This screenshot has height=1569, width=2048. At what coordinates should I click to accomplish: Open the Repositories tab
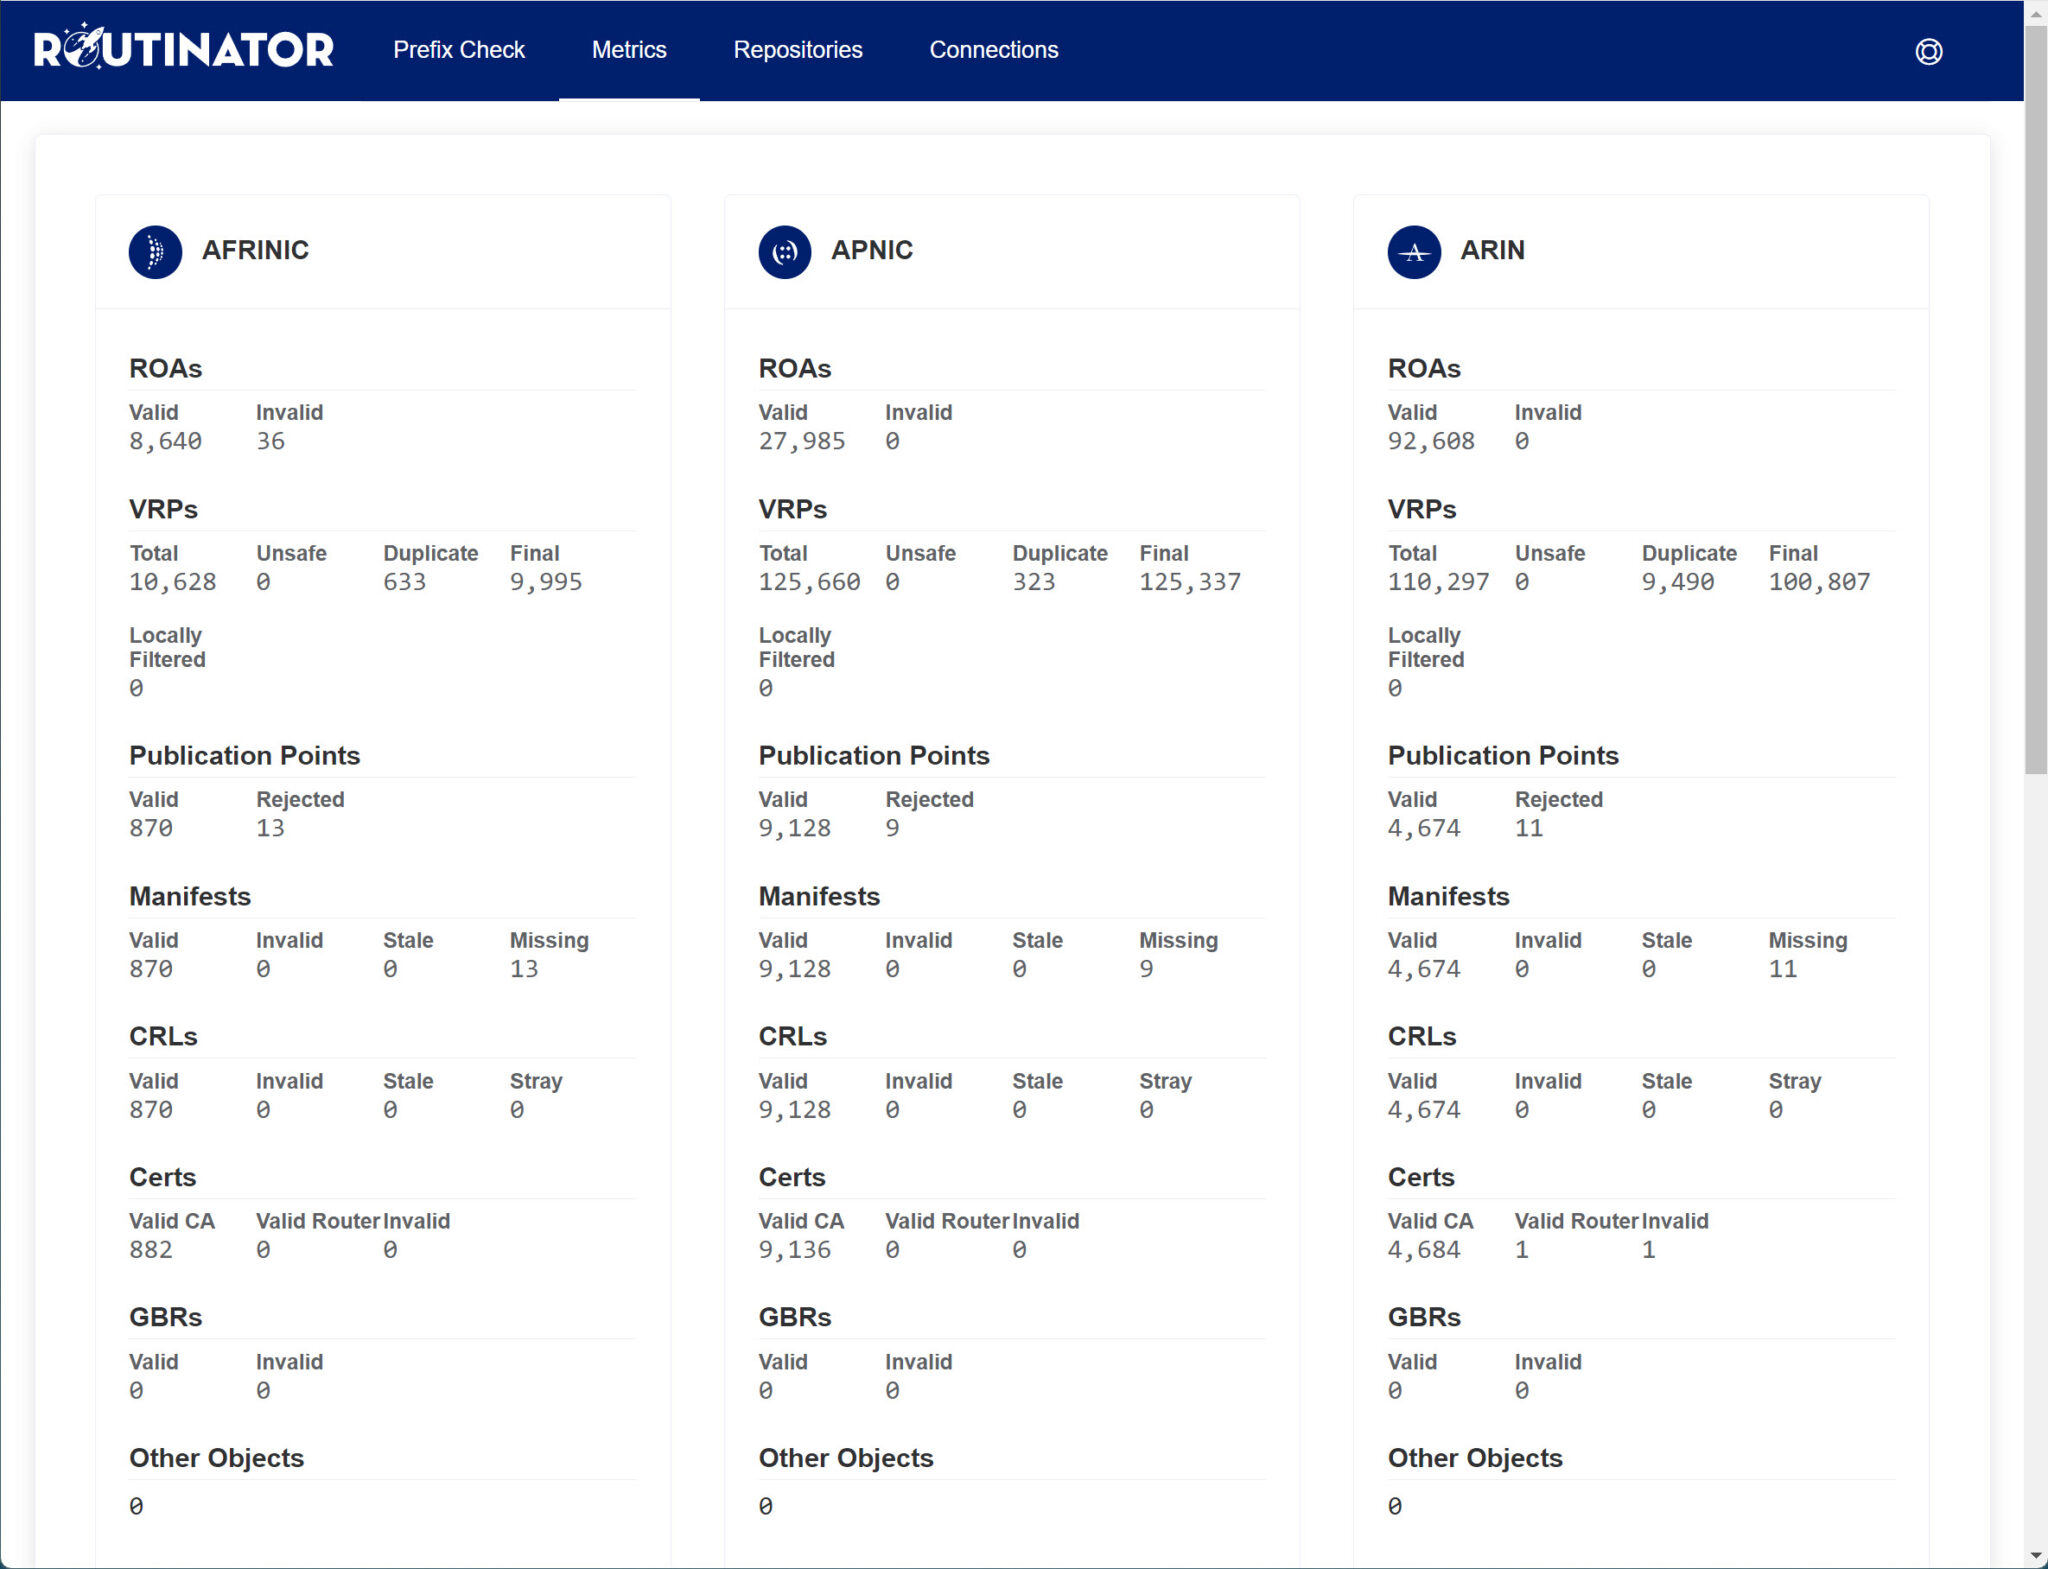pos(797,50)
